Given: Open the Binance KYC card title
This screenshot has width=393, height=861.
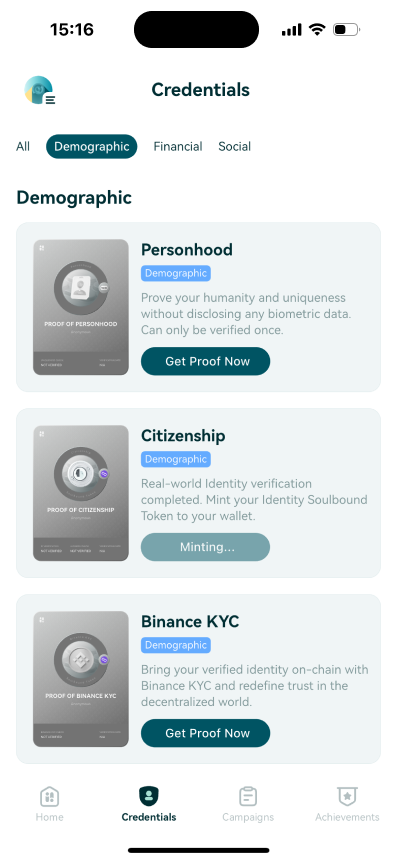Looking at the screenshot, I should [x=190, y=622].
